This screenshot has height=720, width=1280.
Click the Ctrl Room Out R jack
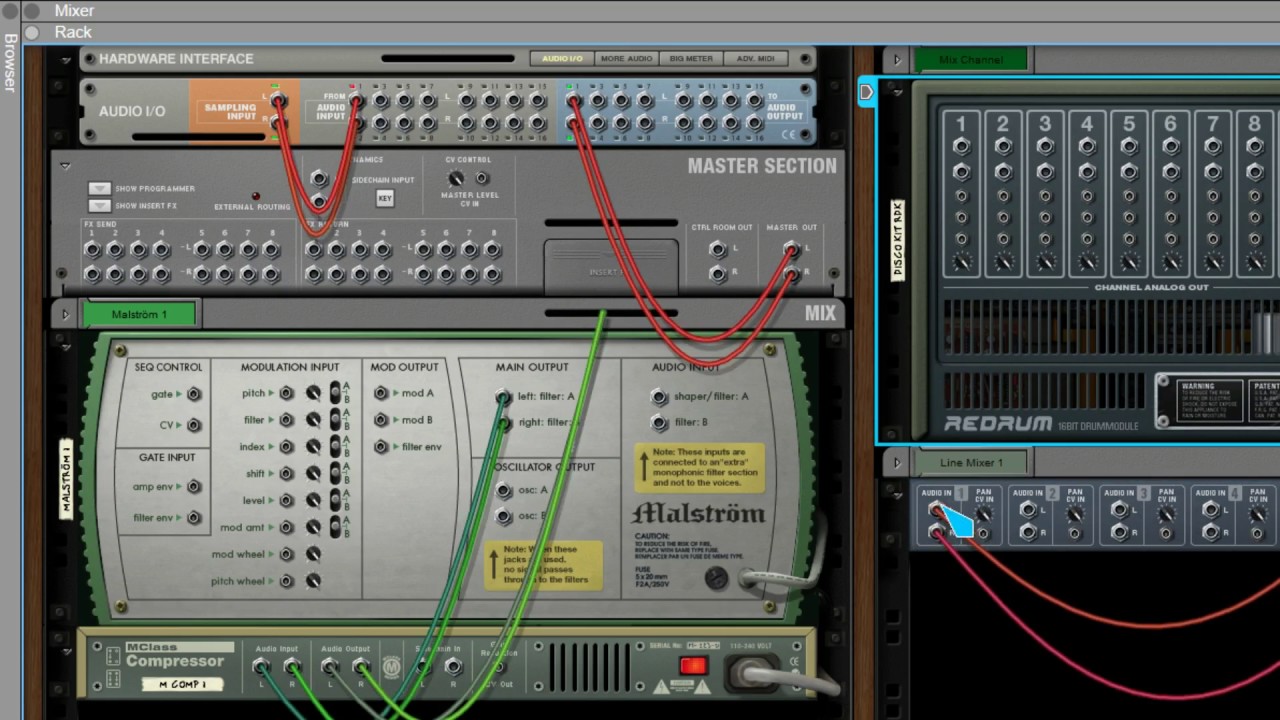[x=718, y=273]
